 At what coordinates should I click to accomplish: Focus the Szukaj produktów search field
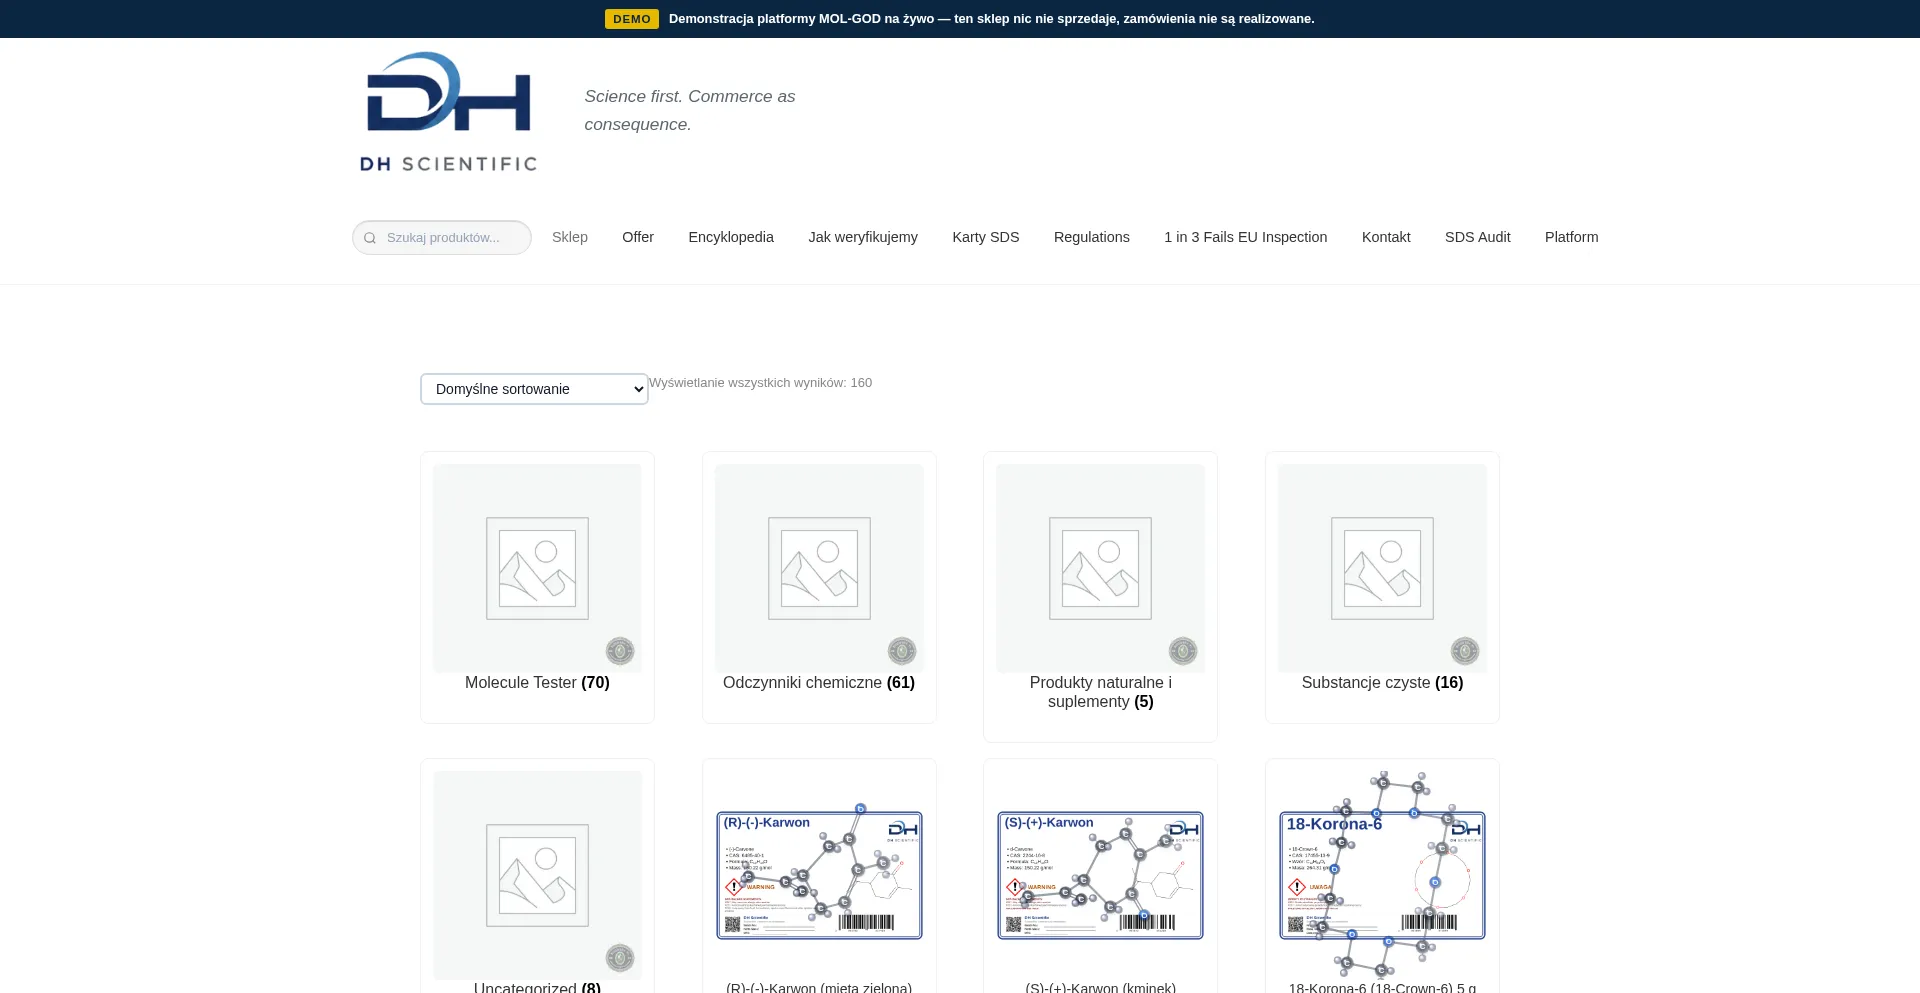tap(442, 238)
